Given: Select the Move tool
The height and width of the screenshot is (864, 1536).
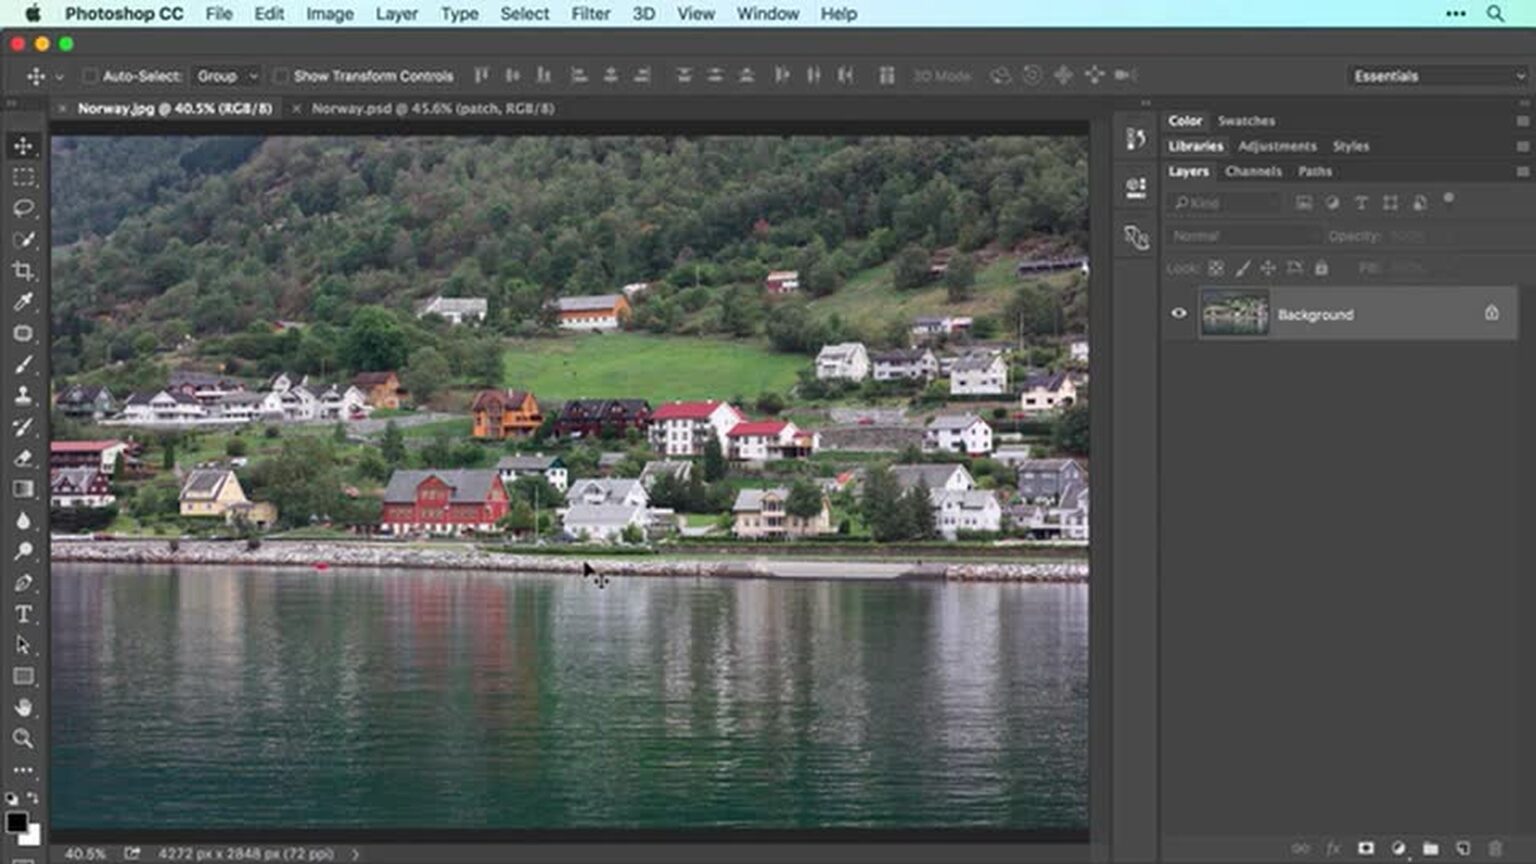Looking at the screenshot, I should pos(24,145).
